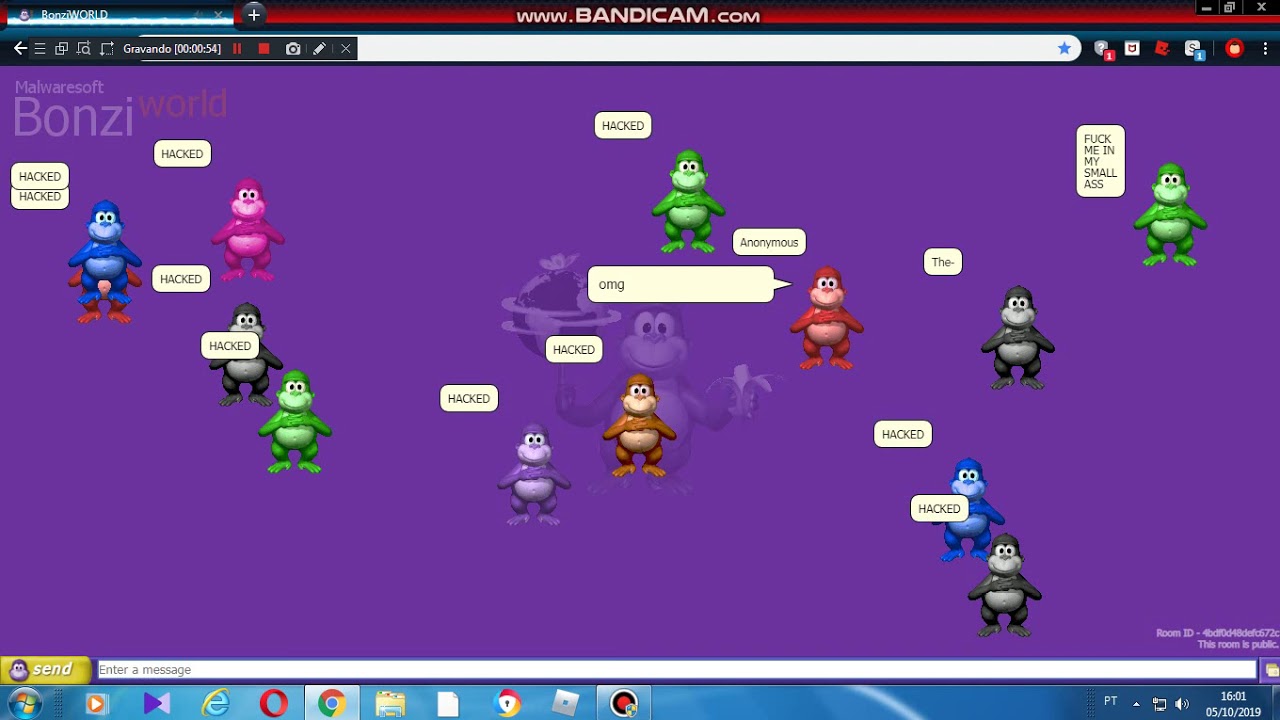The width and height of the screenshot is (1280, 720).
Task: Open the Bandicam pencil drawing tool
Action: 319,48
